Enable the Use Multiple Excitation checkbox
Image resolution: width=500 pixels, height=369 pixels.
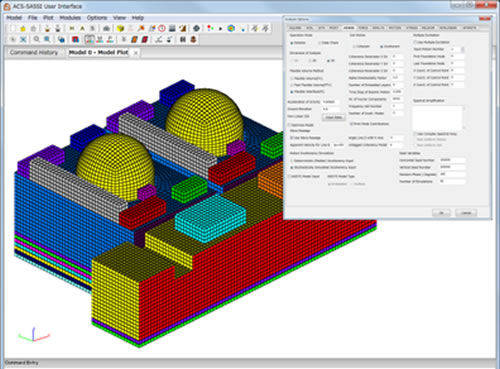coord(415,42)
